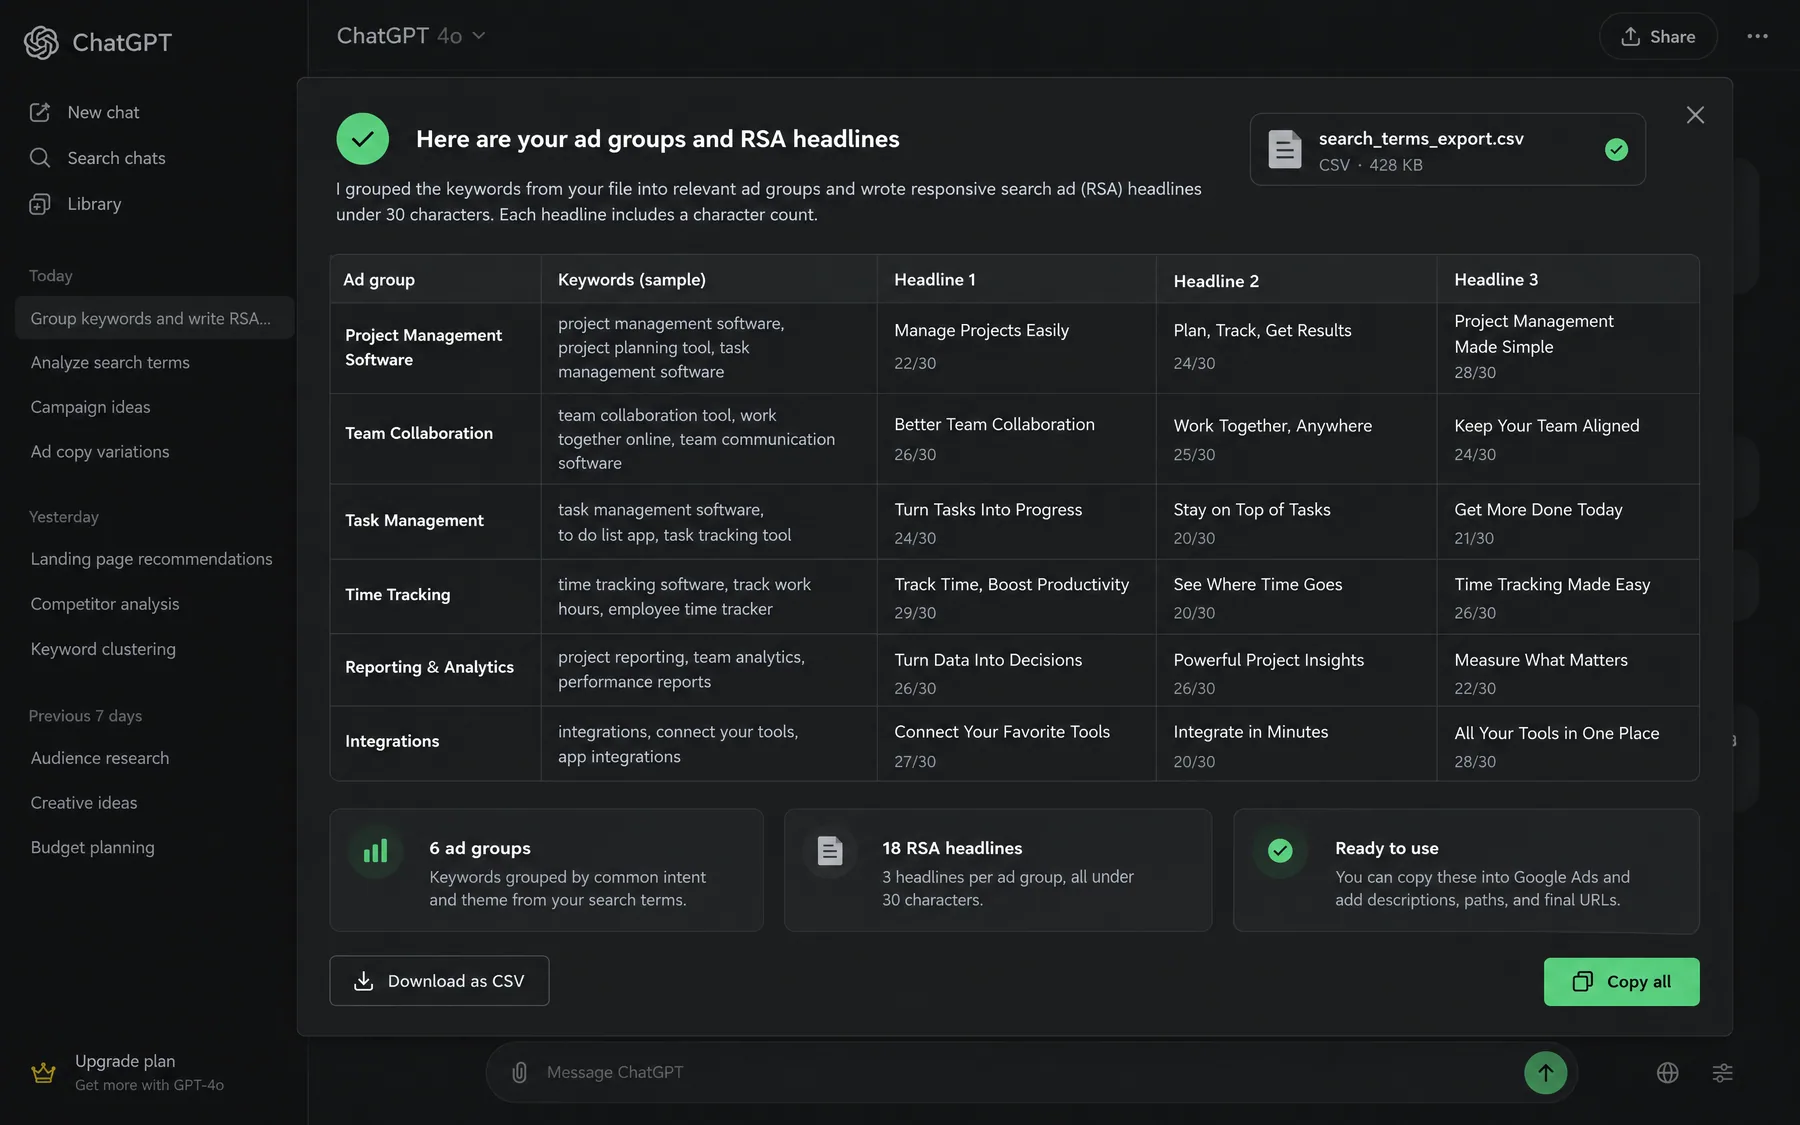The image size is (1800, 1125).
Task: Close the results panel
Action: 1695,115
